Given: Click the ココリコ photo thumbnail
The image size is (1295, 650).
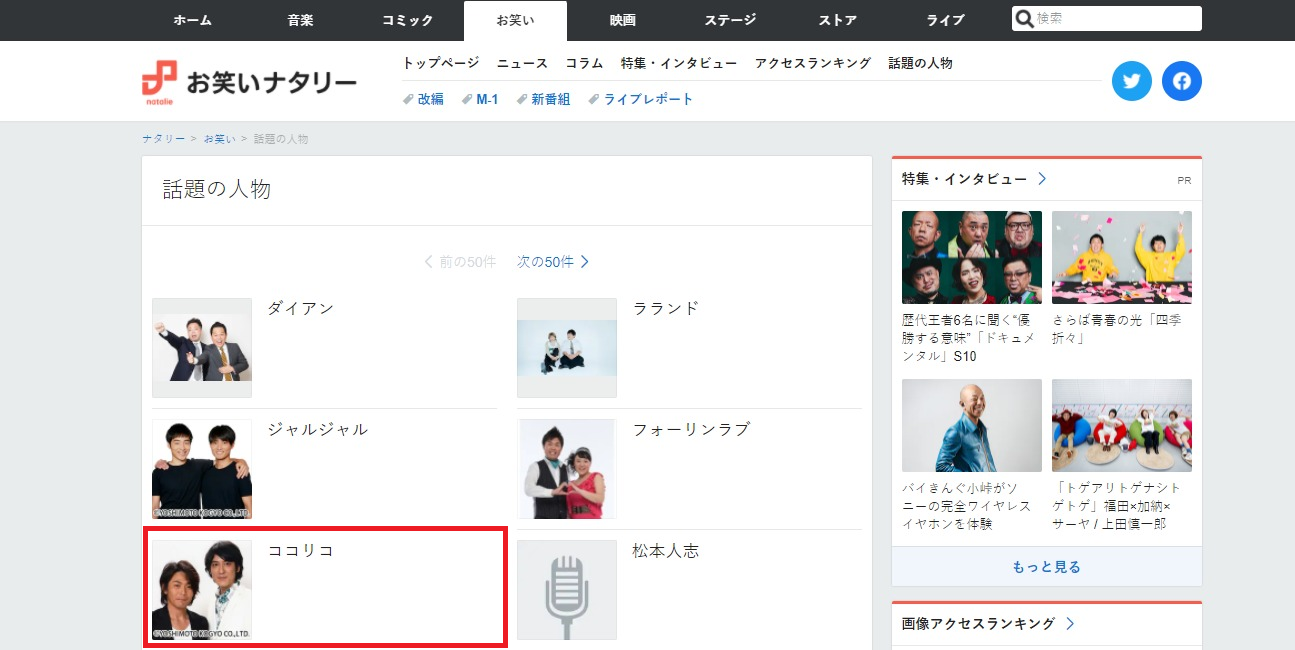Looking at the screenshot, I should pos(202,590).
